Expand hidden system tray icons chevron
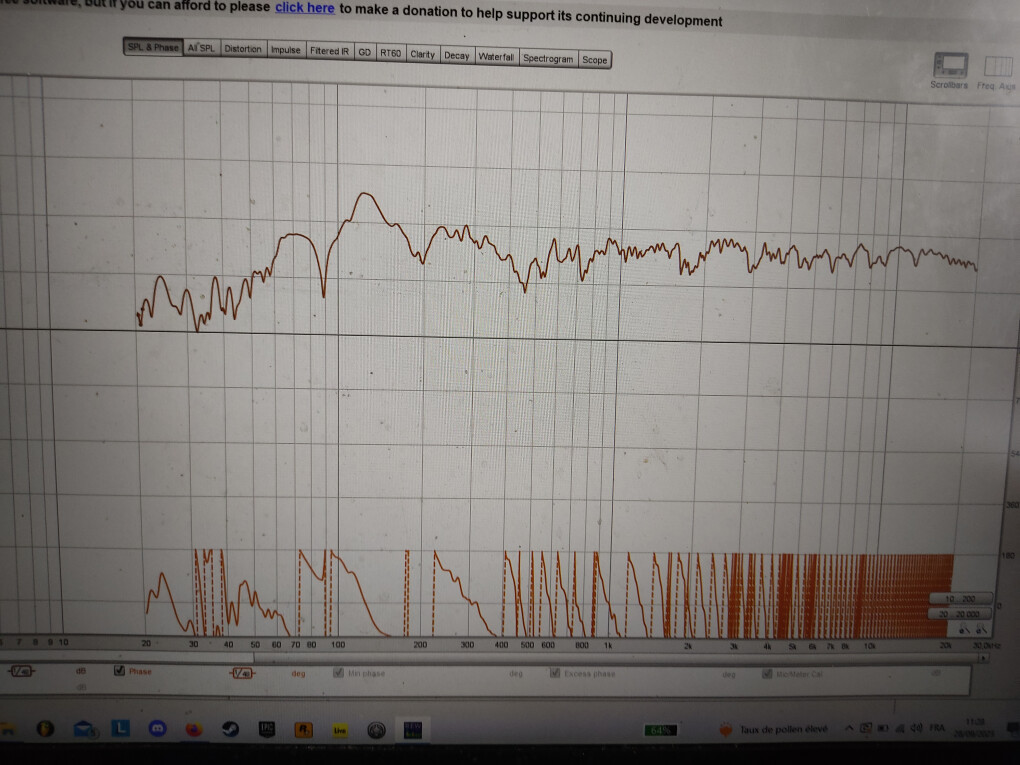The height and width of the screenshot is (765, 1020). (x=849, y=728)
